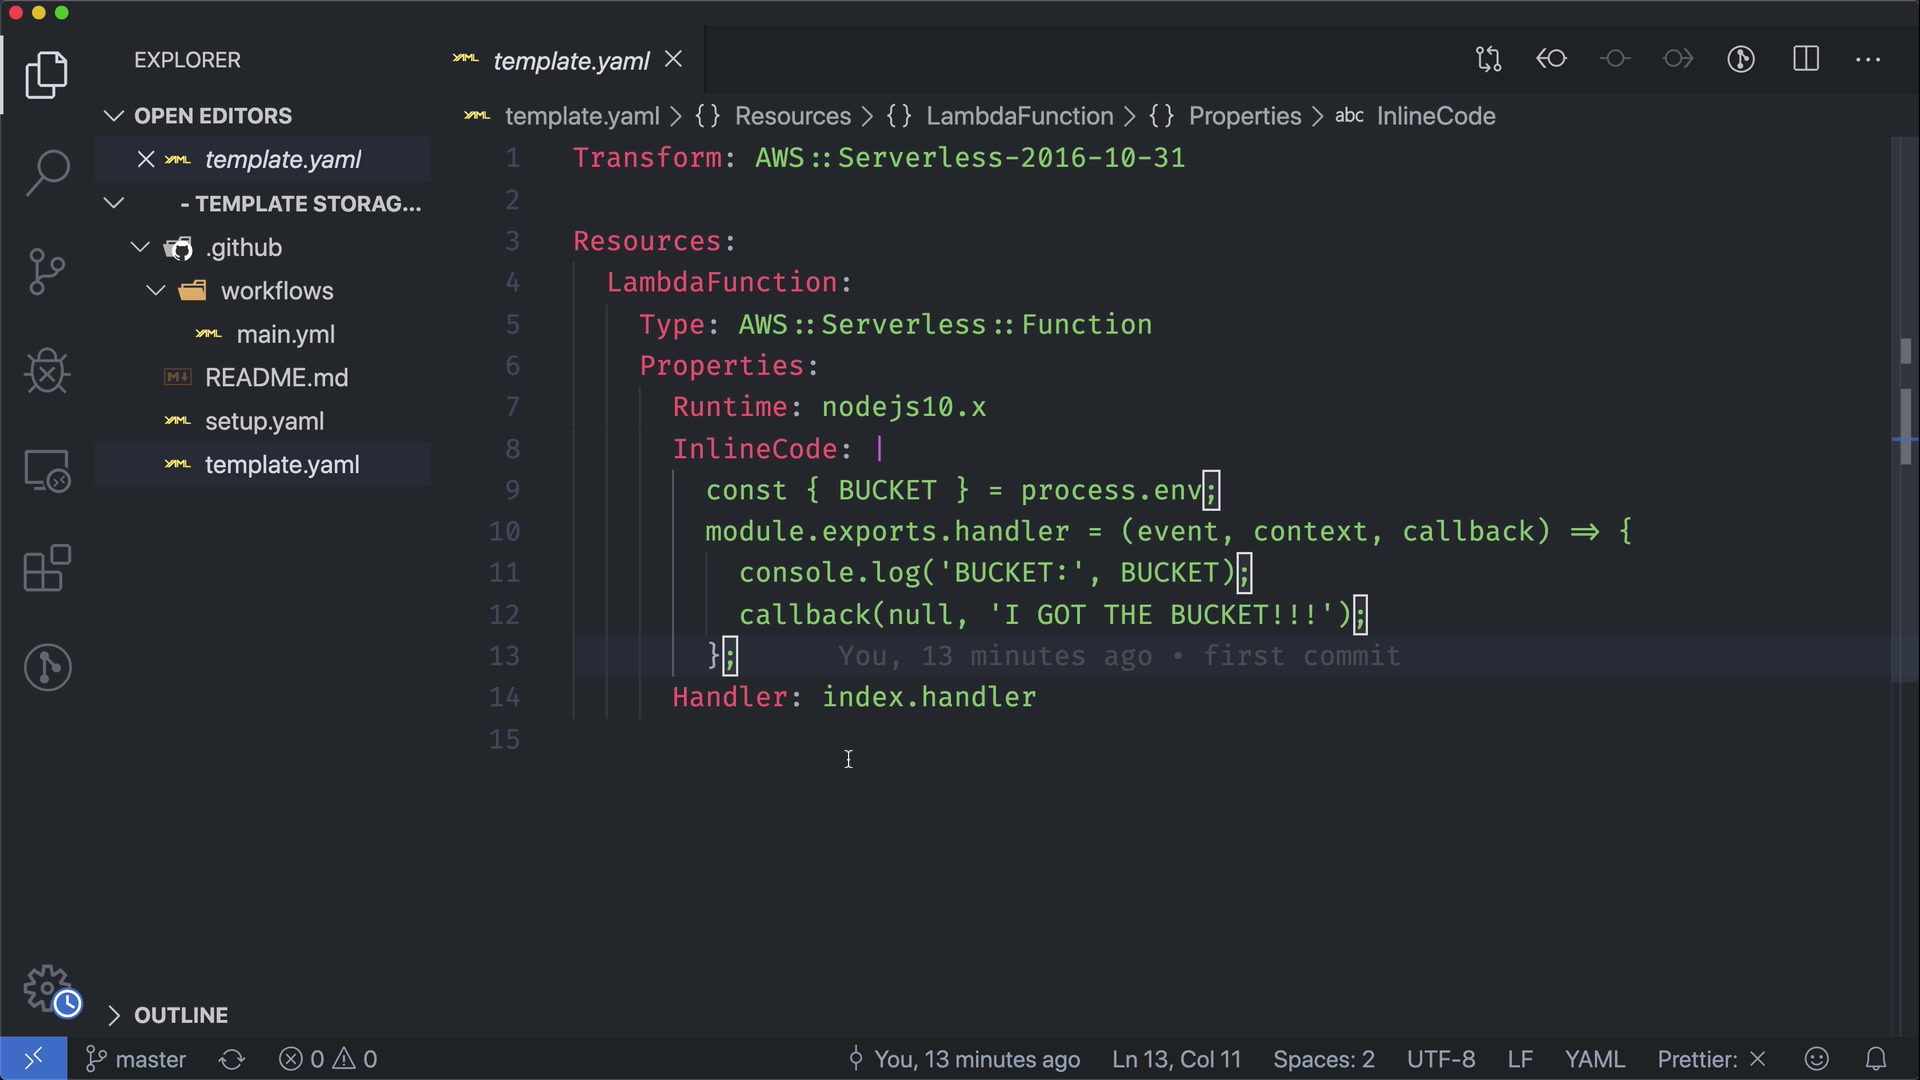The image size is (1920, 1080).
Task: Click the Split Editor Right icon
Action: point(1806,59)
